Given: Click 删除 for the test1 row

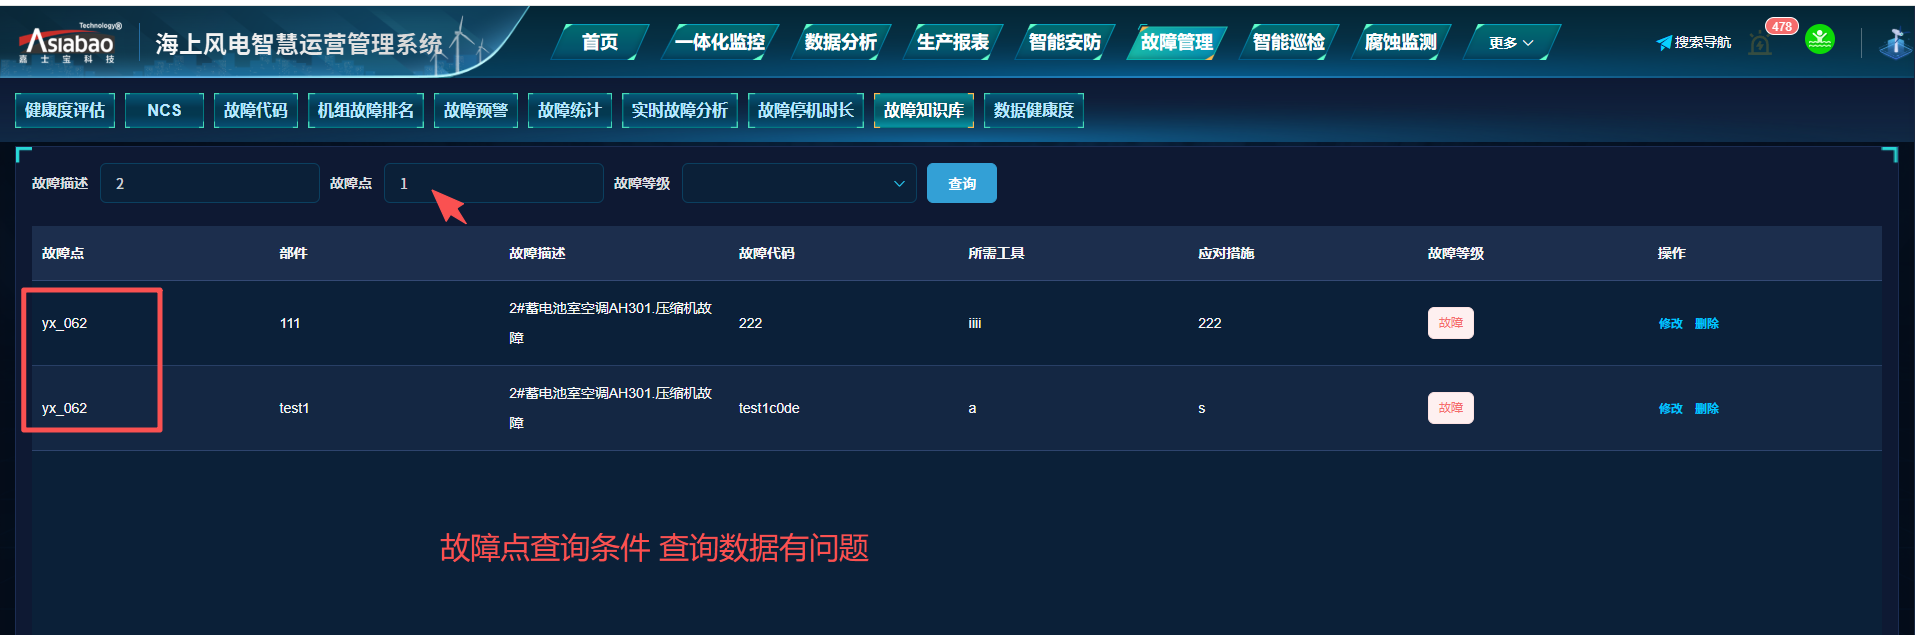Looking at the screenshot, I should [x=1707, y=409].
